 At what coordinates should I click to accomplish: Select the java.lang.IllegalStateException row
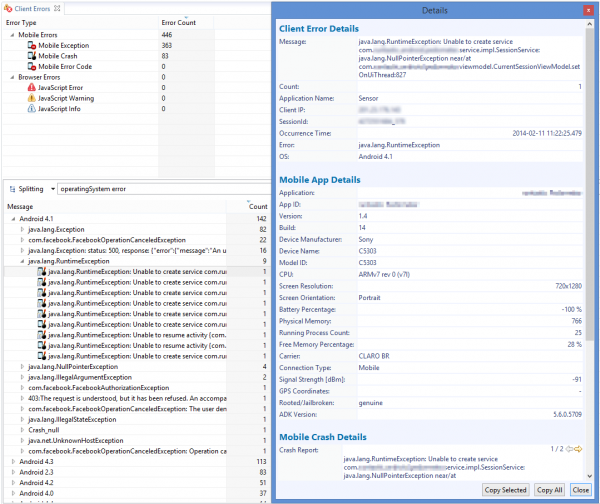[137, 420]
